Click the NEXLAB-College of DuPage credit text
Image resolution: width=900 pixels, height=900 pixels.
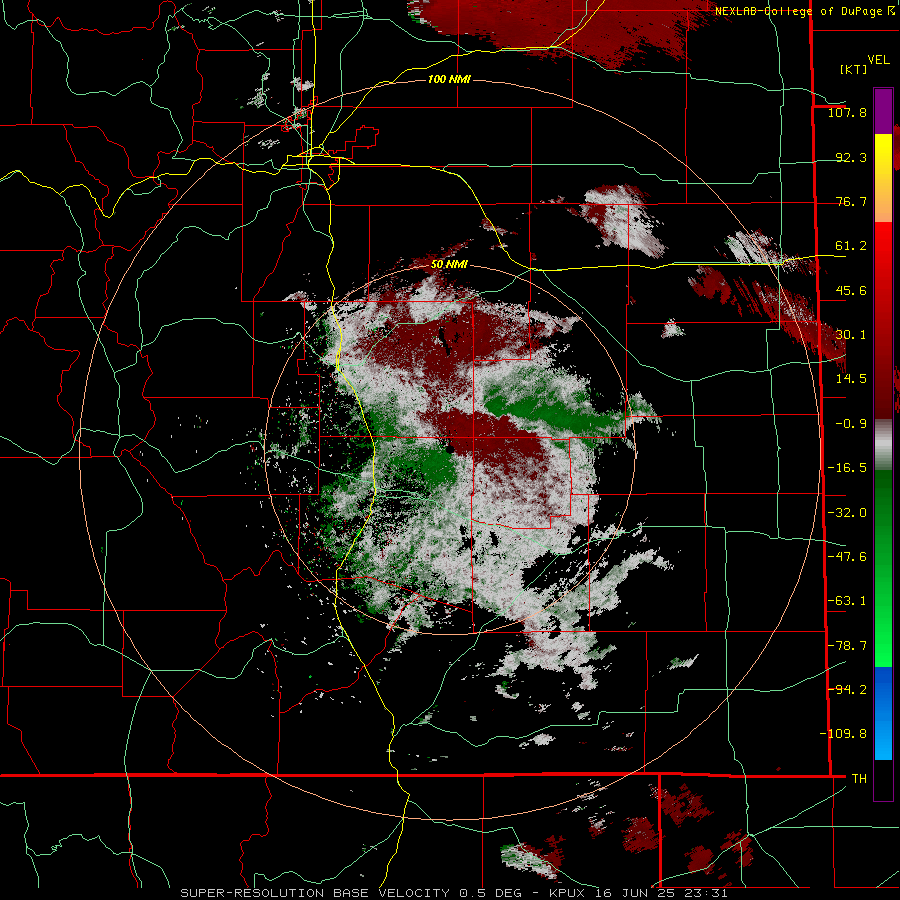(805, 11)
